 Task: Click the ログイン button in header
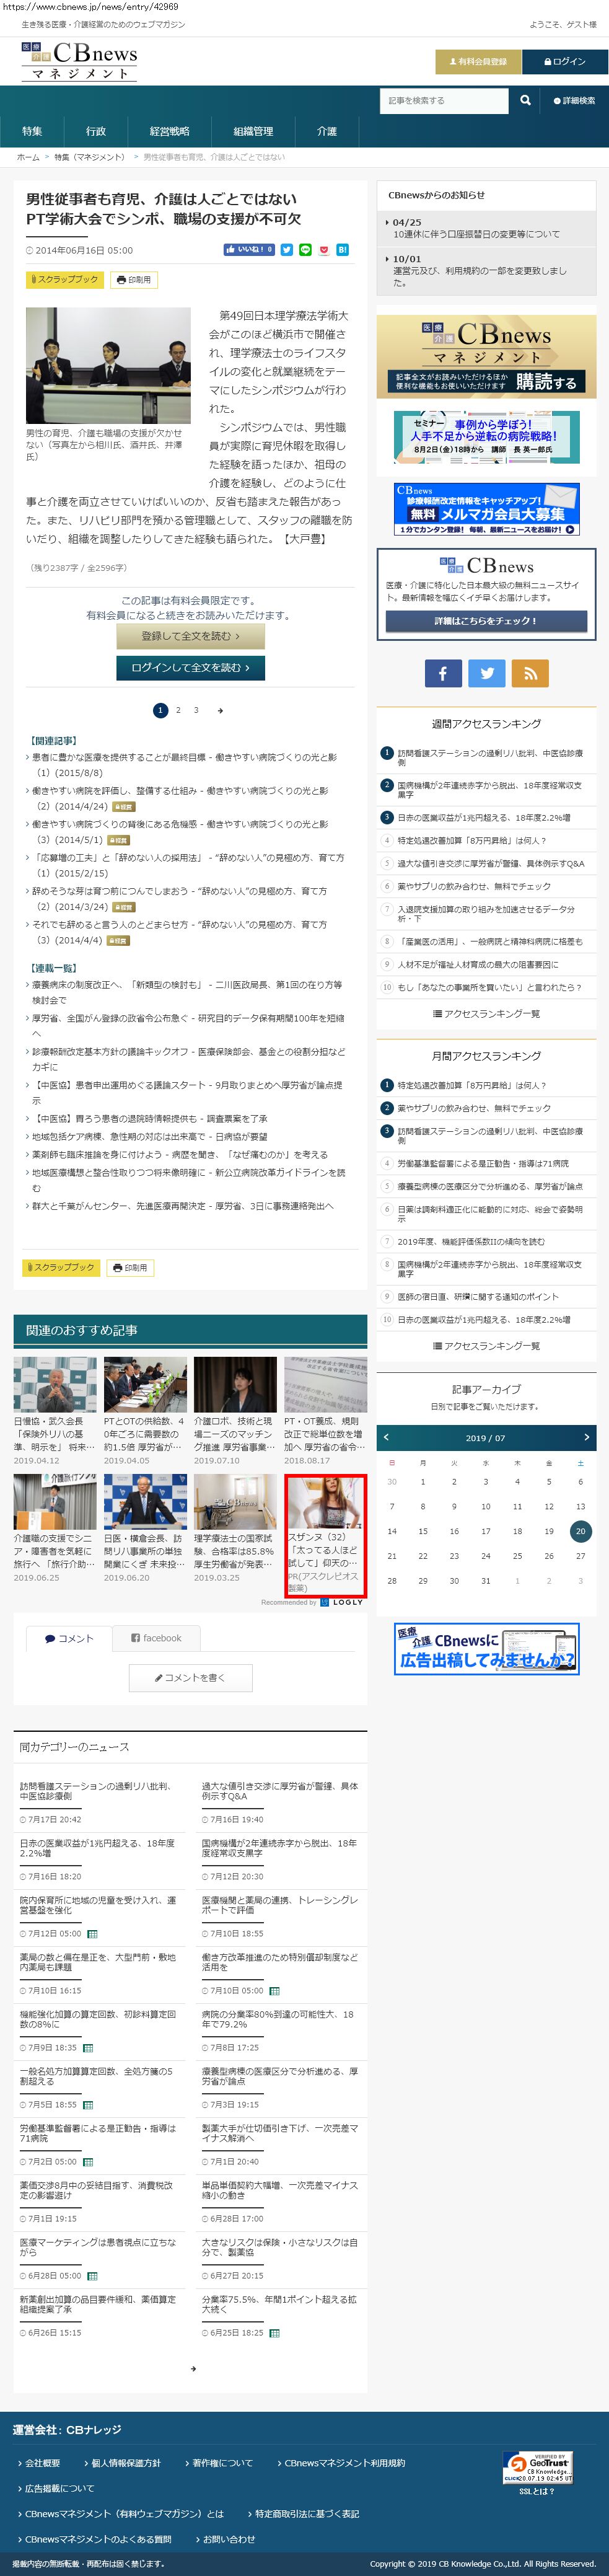point(565,62)
